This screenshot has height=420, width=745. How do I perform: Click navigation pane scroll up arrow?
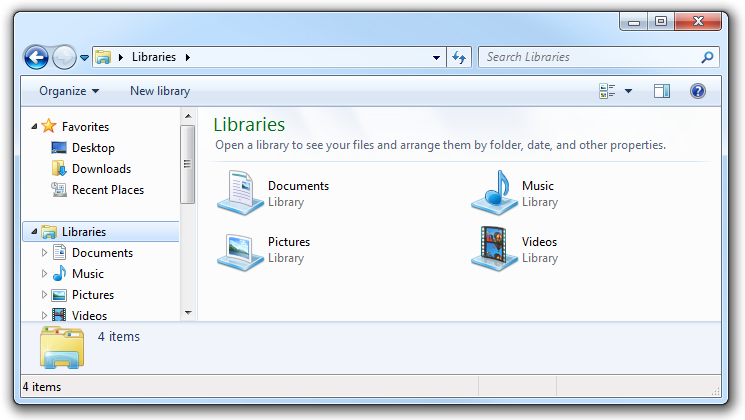[x=188, y=116]
